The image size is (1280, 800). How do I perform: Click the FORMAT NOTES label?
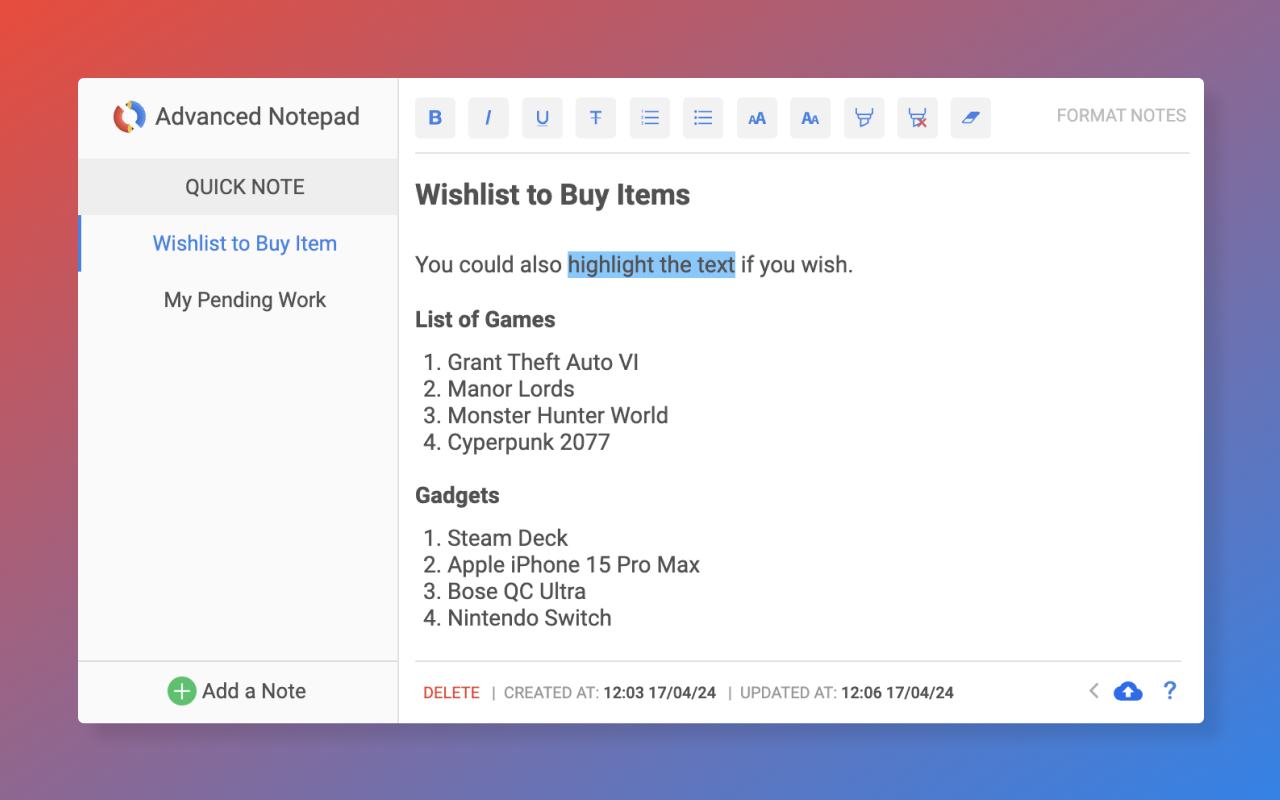(1121, 116)
